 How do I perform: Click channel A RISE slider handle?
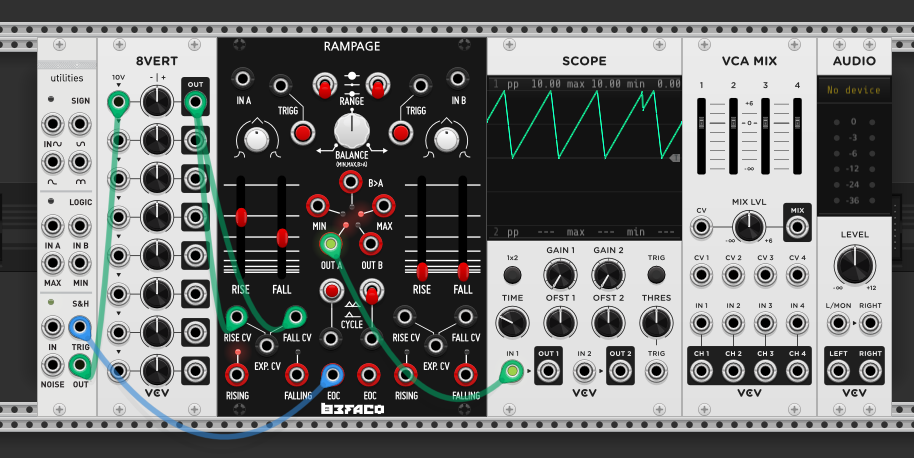[x=241, y=217]
